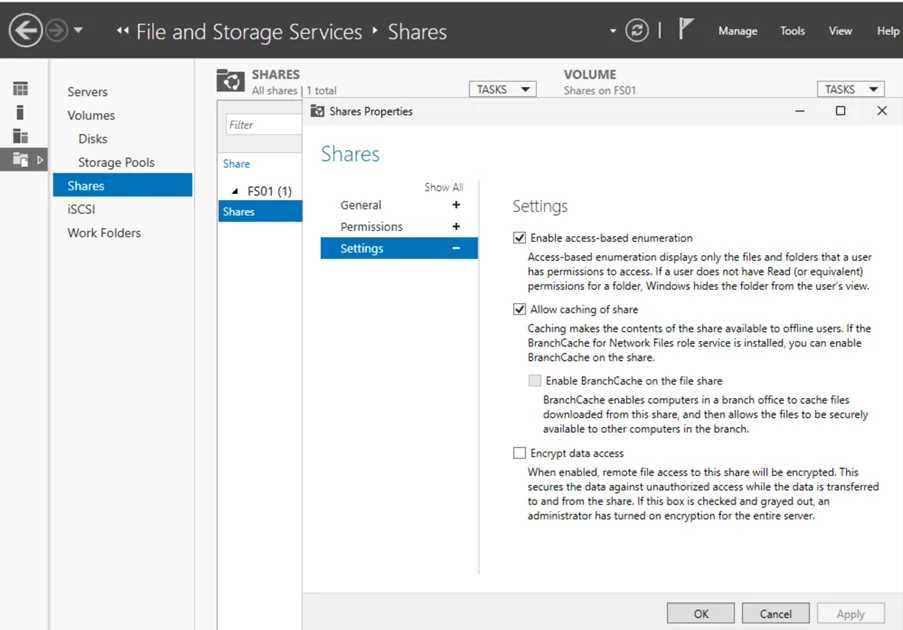Minimize the Shares Properties dialog
The width and height of the screenshot is (903, 630).
click(x=799, y=111)
